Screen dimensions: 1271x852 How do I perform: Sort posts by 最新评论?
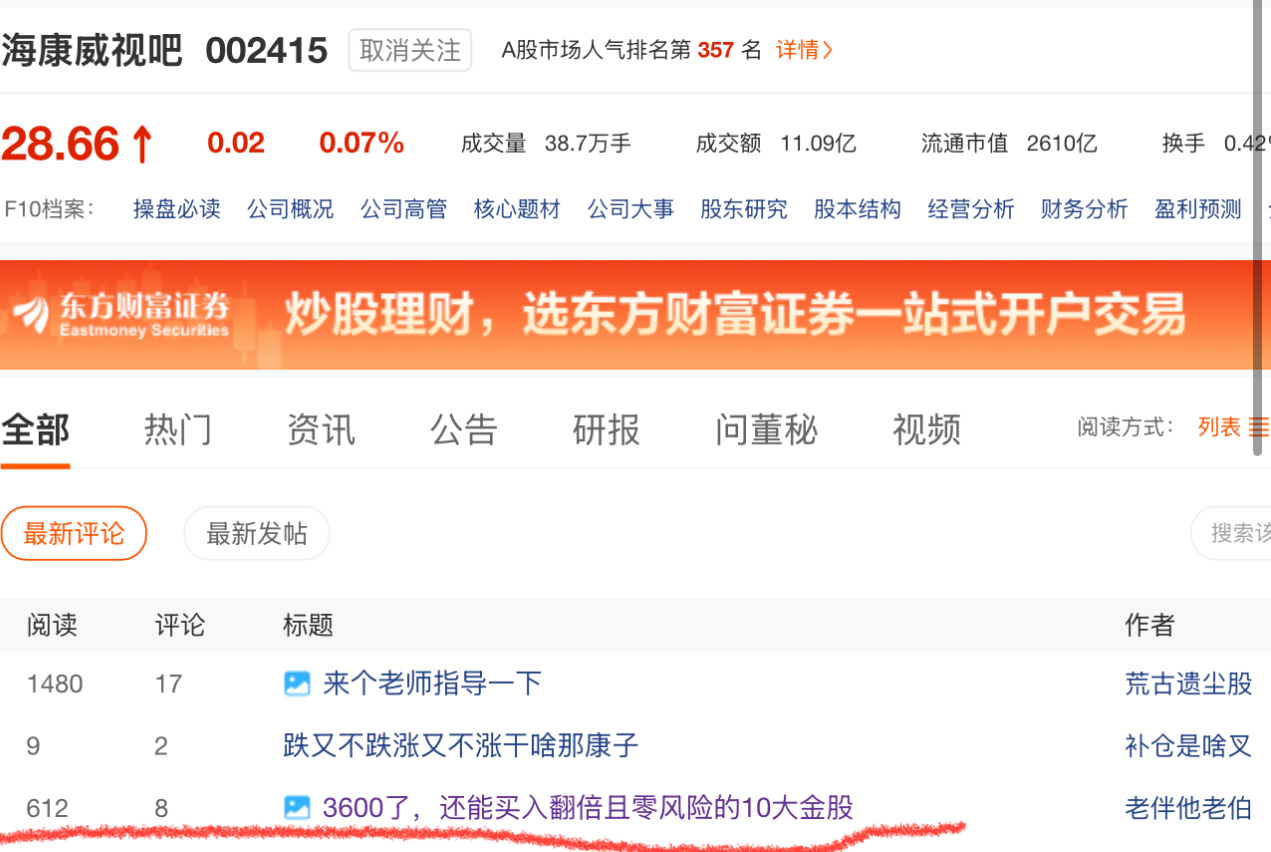[74, 533]
